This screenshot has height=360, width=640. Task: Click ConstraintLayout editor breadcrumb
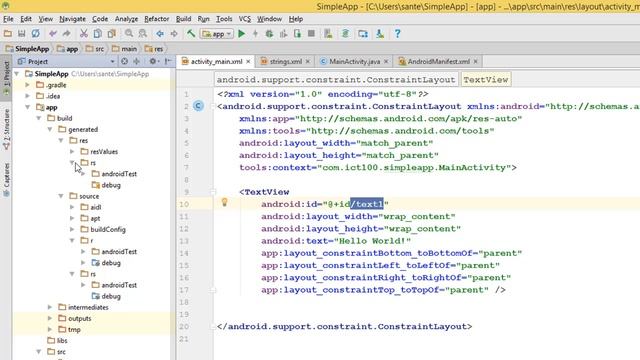(336, 80)
